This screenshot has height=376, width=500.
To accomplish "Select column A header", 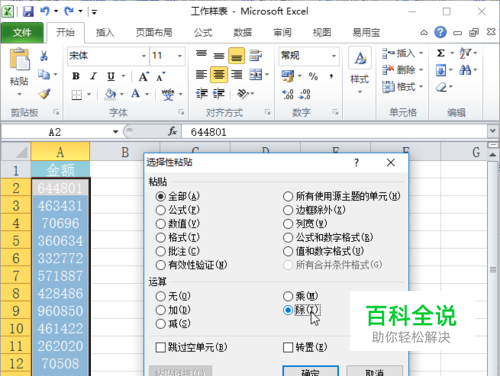I will pos(60,152).
